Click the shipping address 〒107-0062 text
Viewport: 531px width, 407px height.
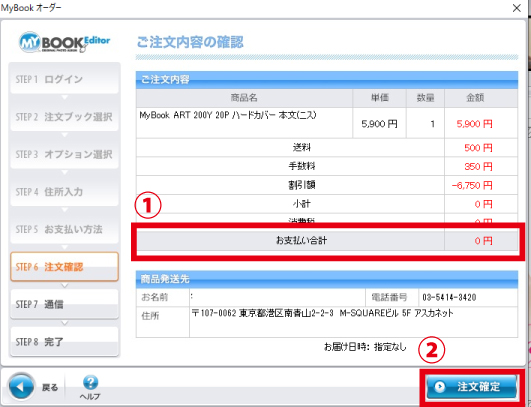point(322,313)
